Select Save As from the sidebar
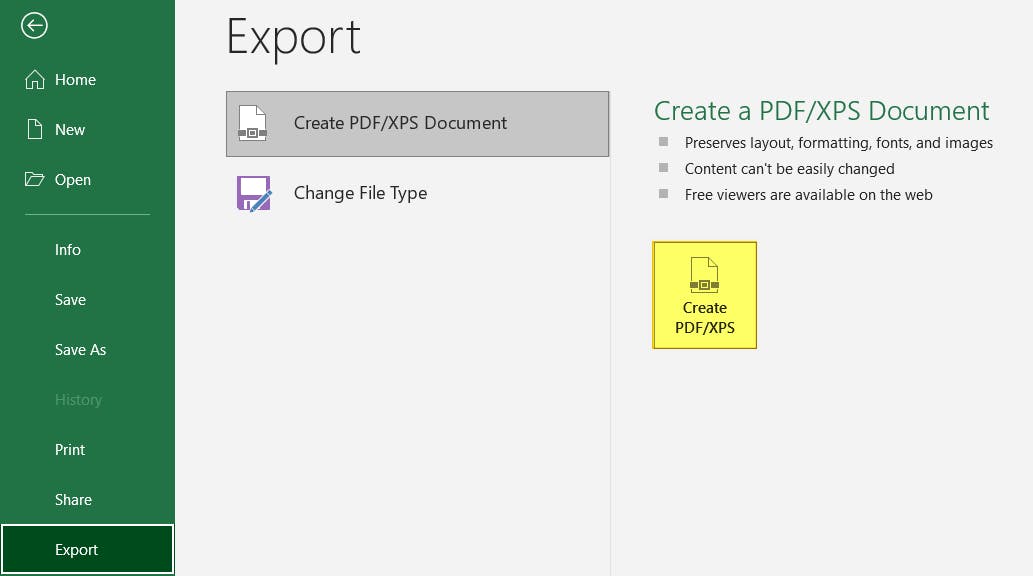The height and width of the screenshot is (576, 1033). coord(80,349)
